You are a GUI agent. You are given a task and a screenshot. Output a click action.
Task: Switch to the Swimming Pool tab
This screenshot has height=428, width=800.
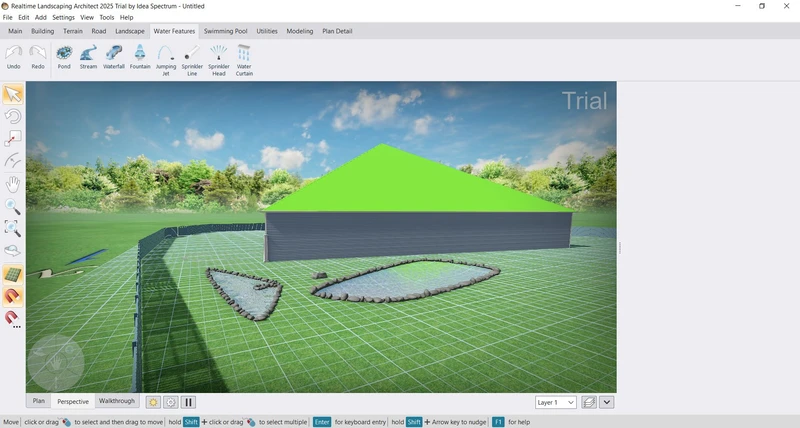[225, 31]
